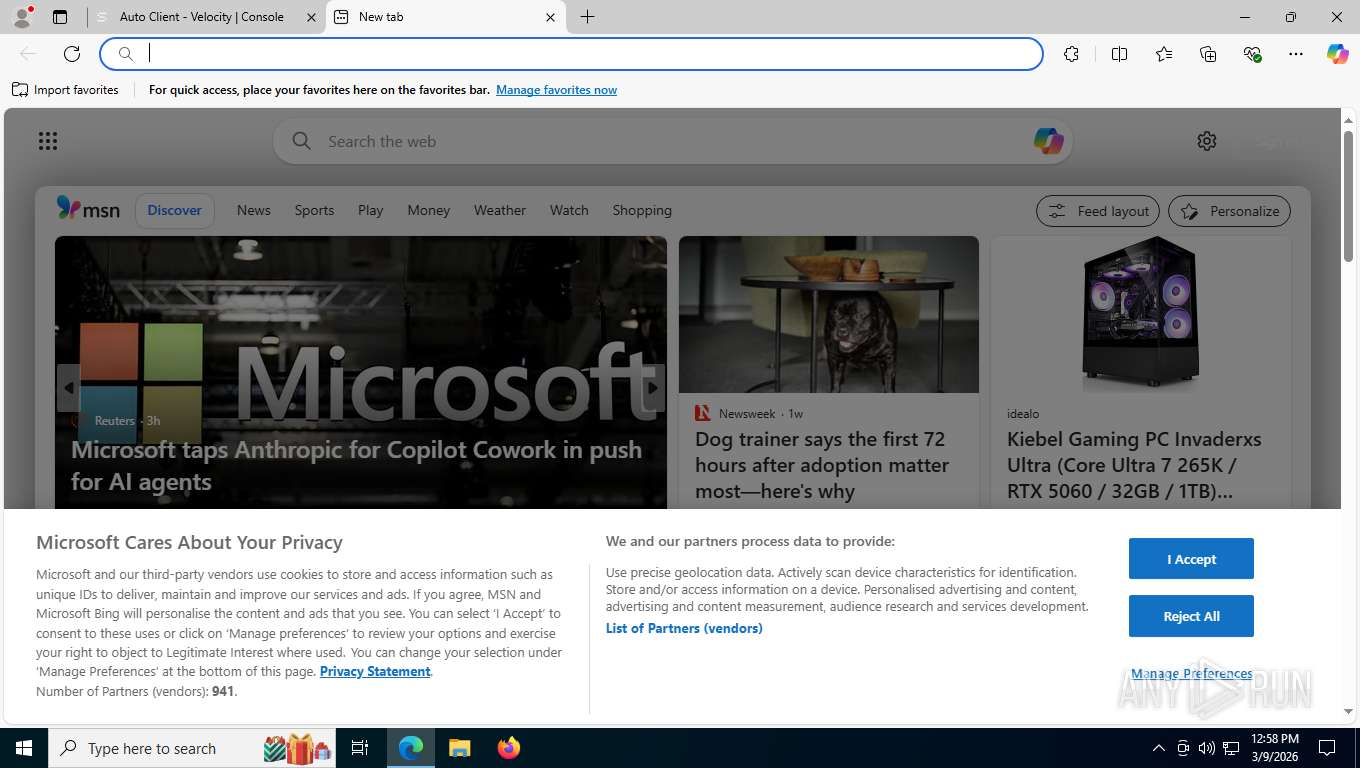
Task: Open the MSN apps grid launcher
Action: tap(48, 141)
